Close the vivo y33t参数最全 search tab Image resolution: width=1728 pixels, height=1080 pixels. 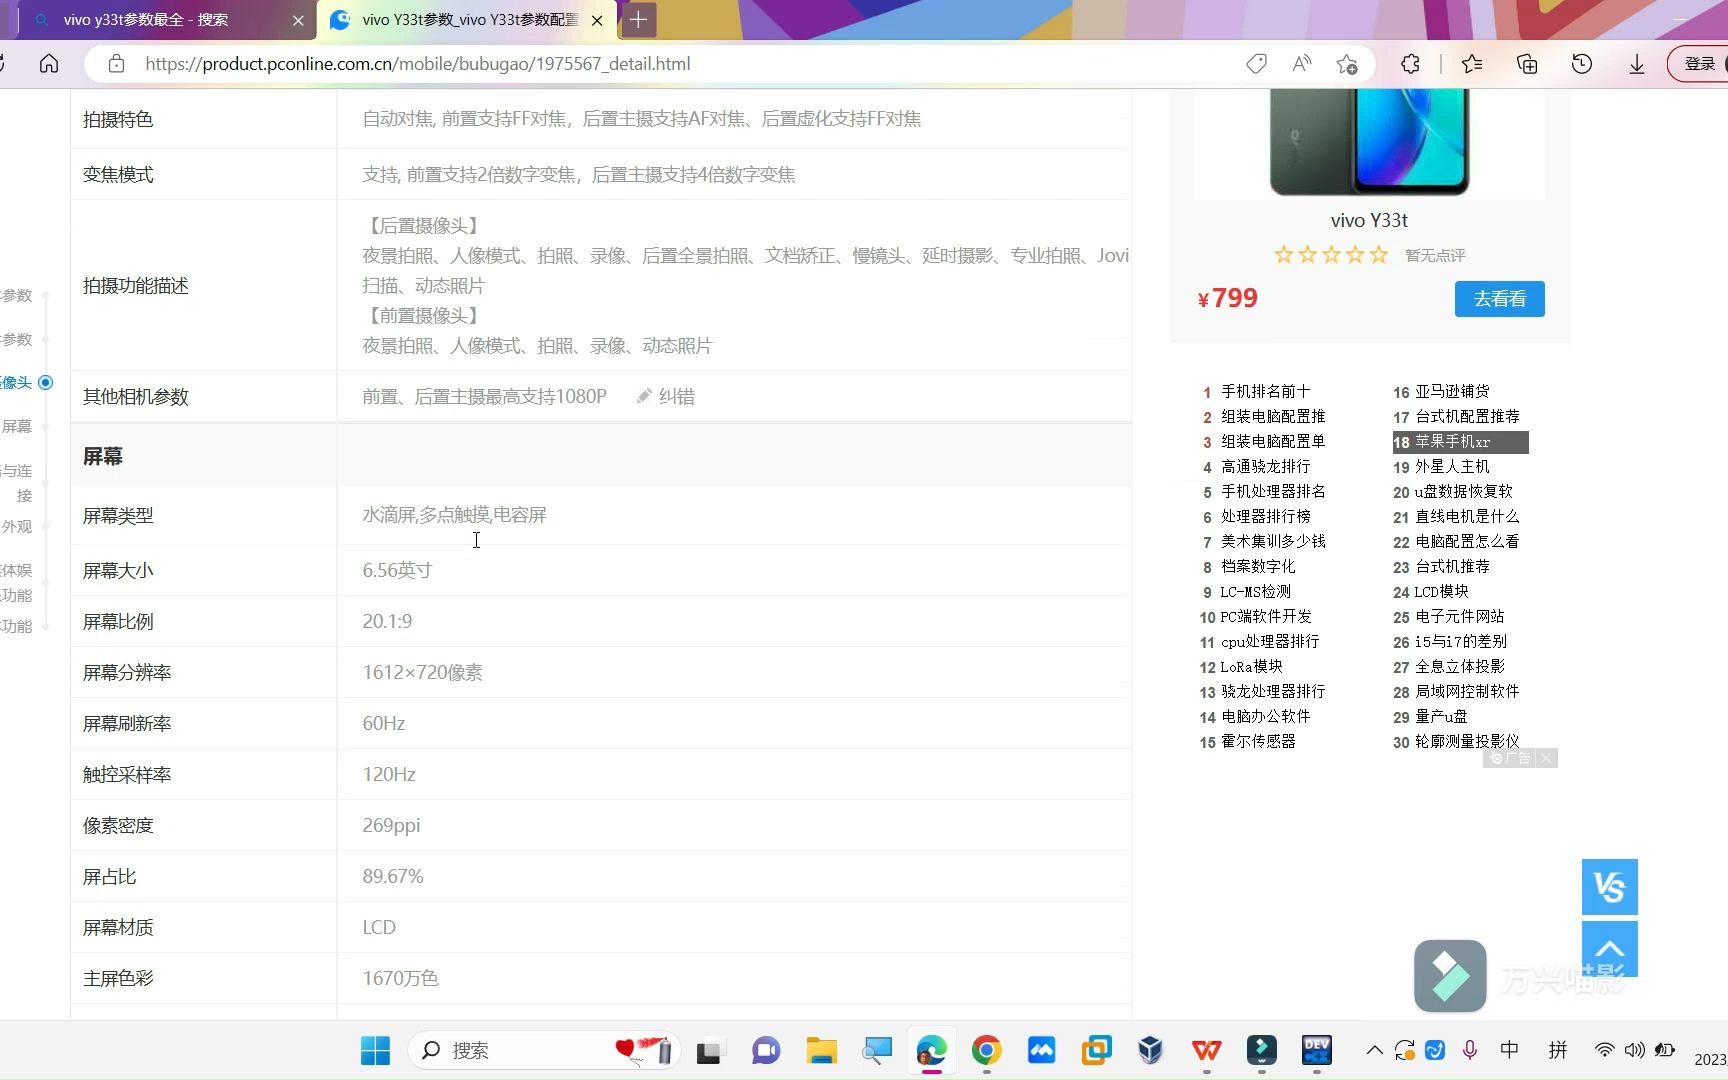tap(298, 20)
